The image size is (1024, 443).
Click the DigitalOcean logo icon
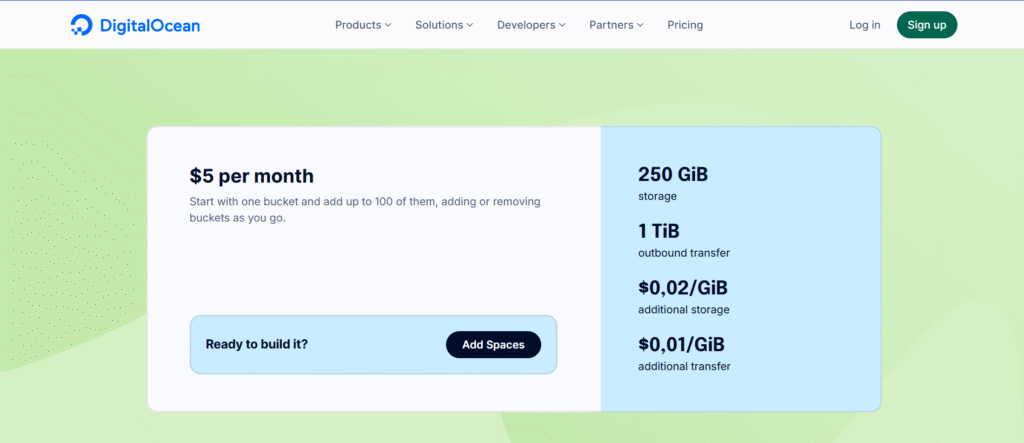tap(82, 25)
